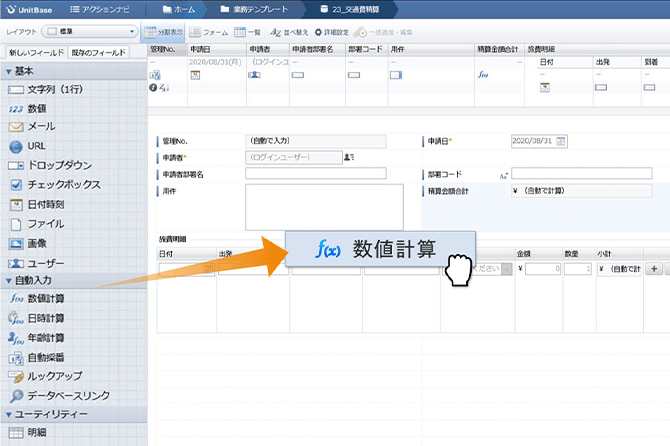Switch to フォーム view
Image resolution: width=670 pixels, height=446 pixels.
pos(209,32)
